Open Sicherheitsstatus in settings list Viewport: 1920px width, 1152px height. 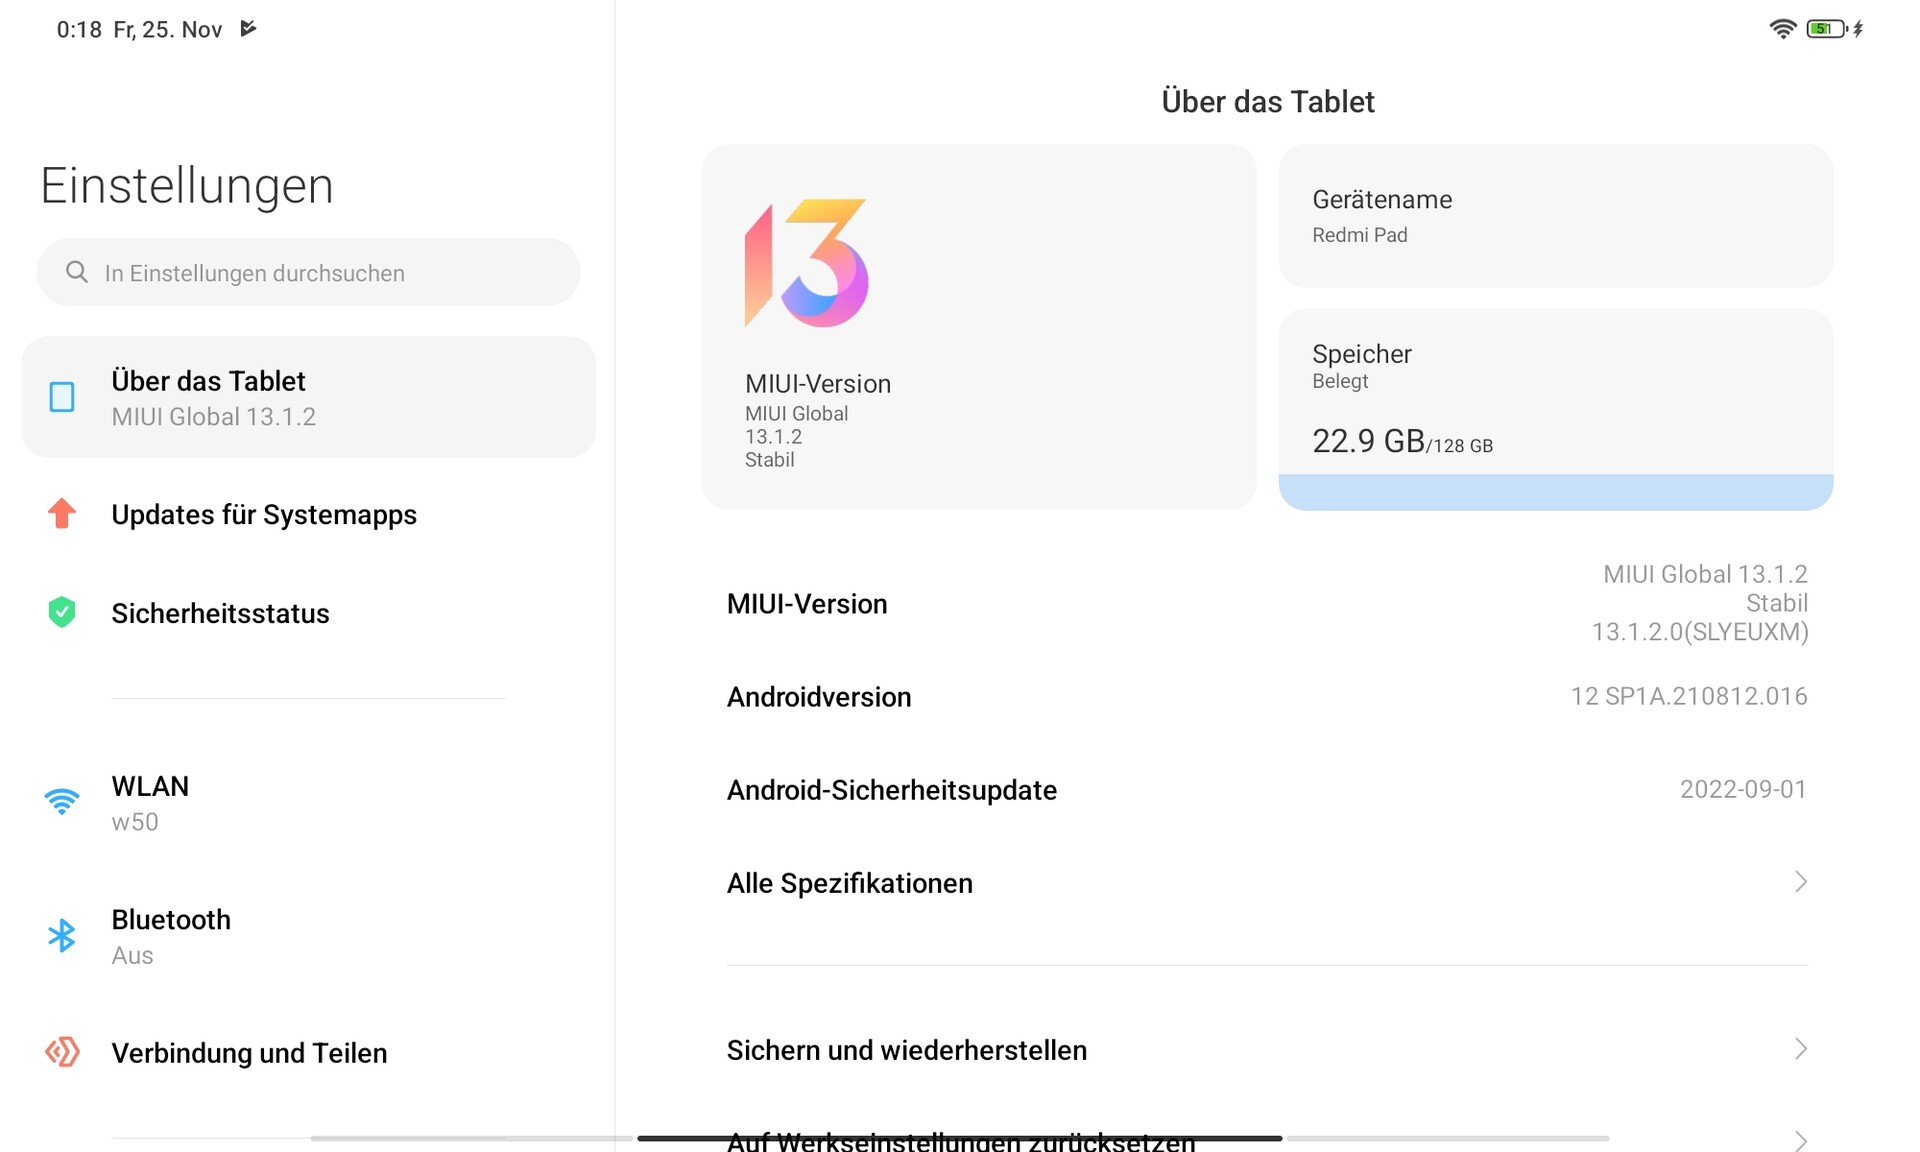coord(220,613)
